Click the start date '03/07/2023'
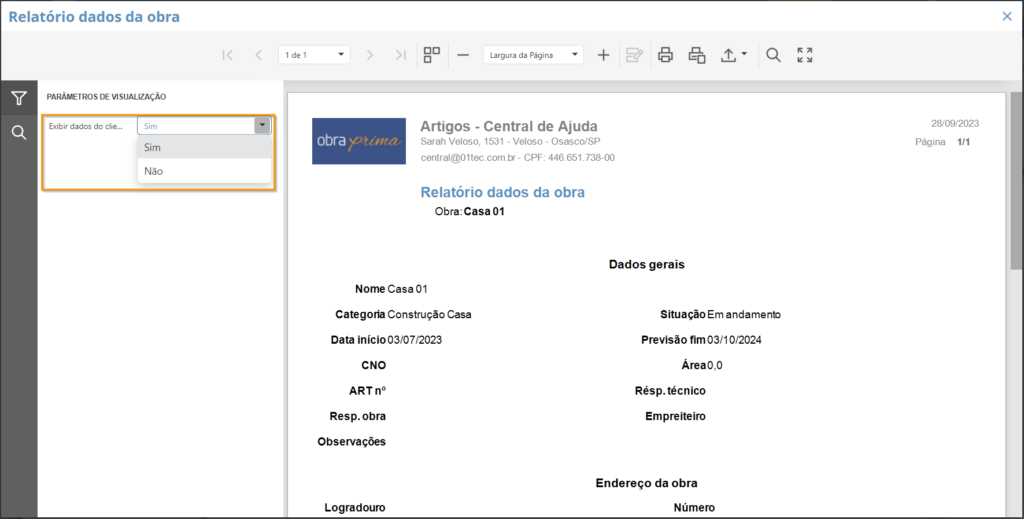The width and height of the screenshot is (1024, 519). (415, 340)
